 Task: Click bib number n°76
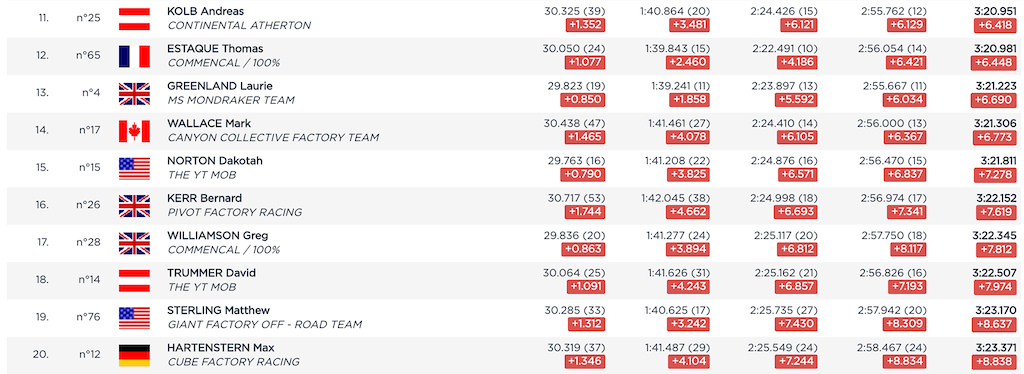88,317
